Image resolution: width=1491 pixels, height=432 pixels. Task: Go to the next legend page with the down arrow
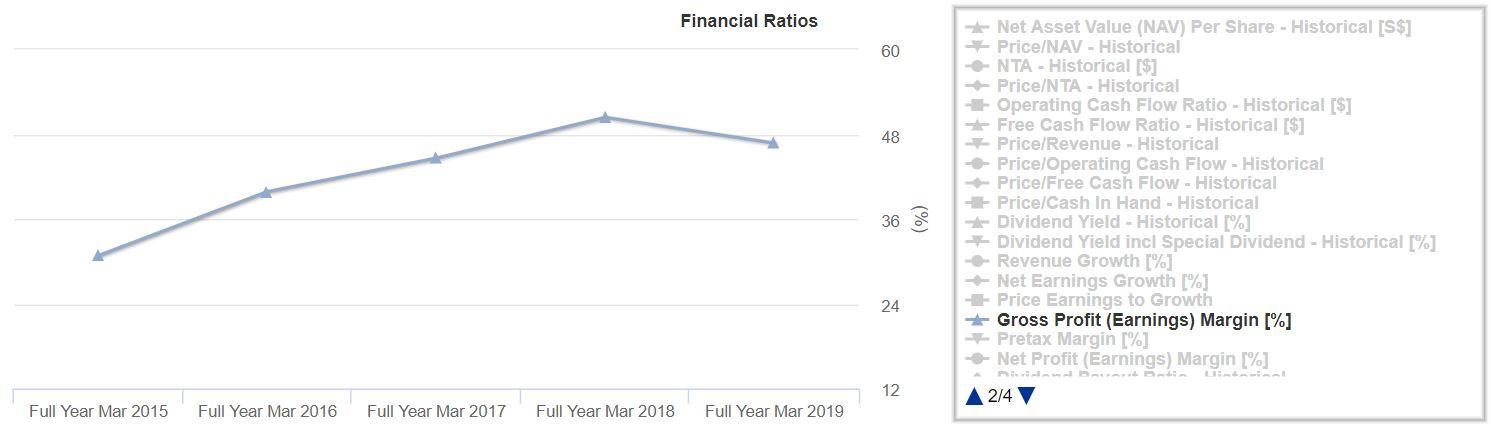click(x=1026, y=396)
